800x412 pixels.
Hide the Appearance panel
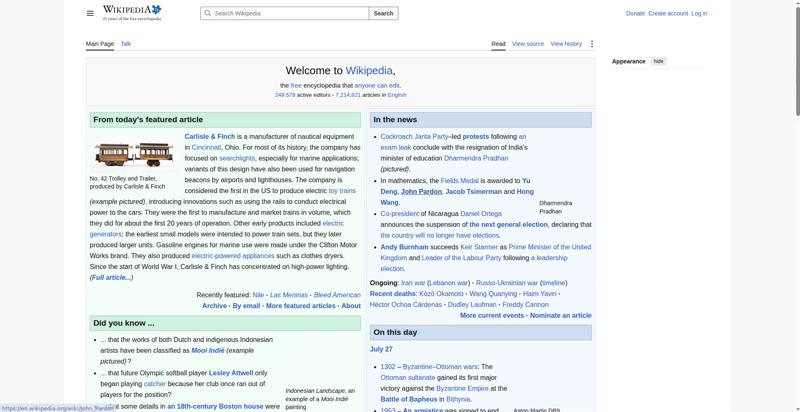tap(659, 61)
